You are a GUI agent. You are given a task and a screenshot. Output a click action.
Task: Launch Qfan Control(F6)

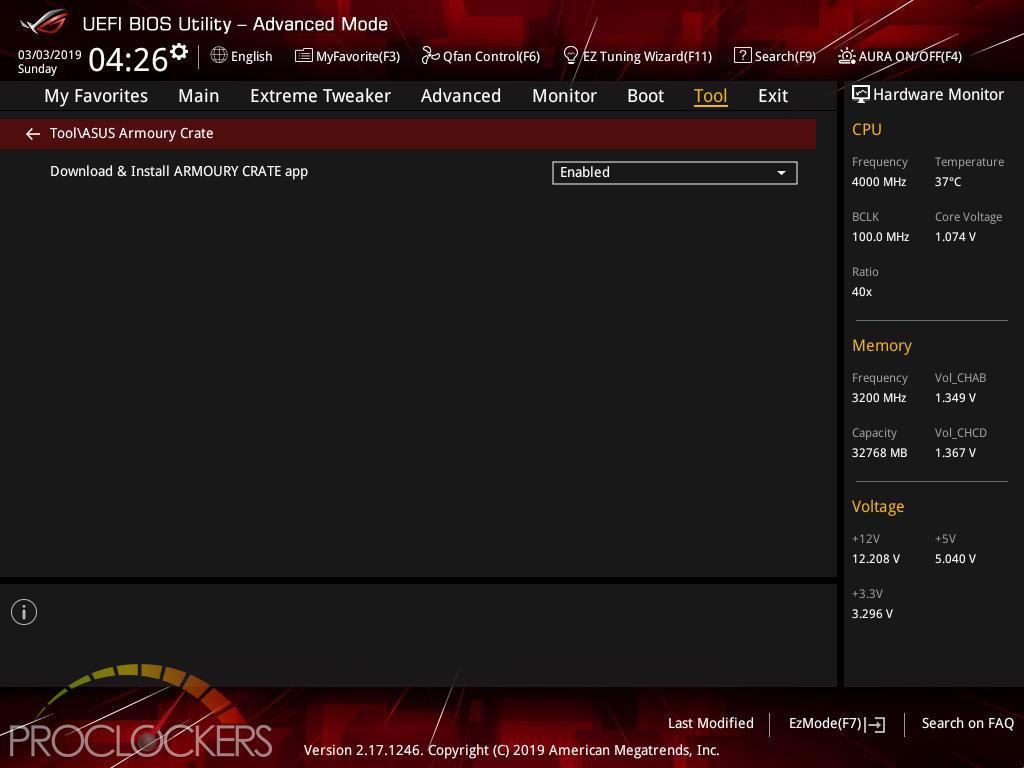coord(491,56)
